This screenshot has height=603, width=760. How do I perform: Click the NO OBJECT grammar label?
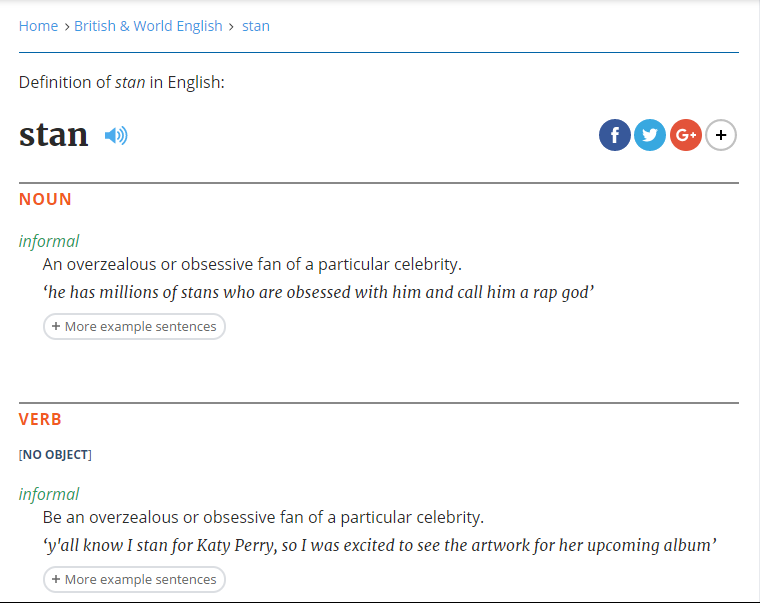tap(55, 455)
